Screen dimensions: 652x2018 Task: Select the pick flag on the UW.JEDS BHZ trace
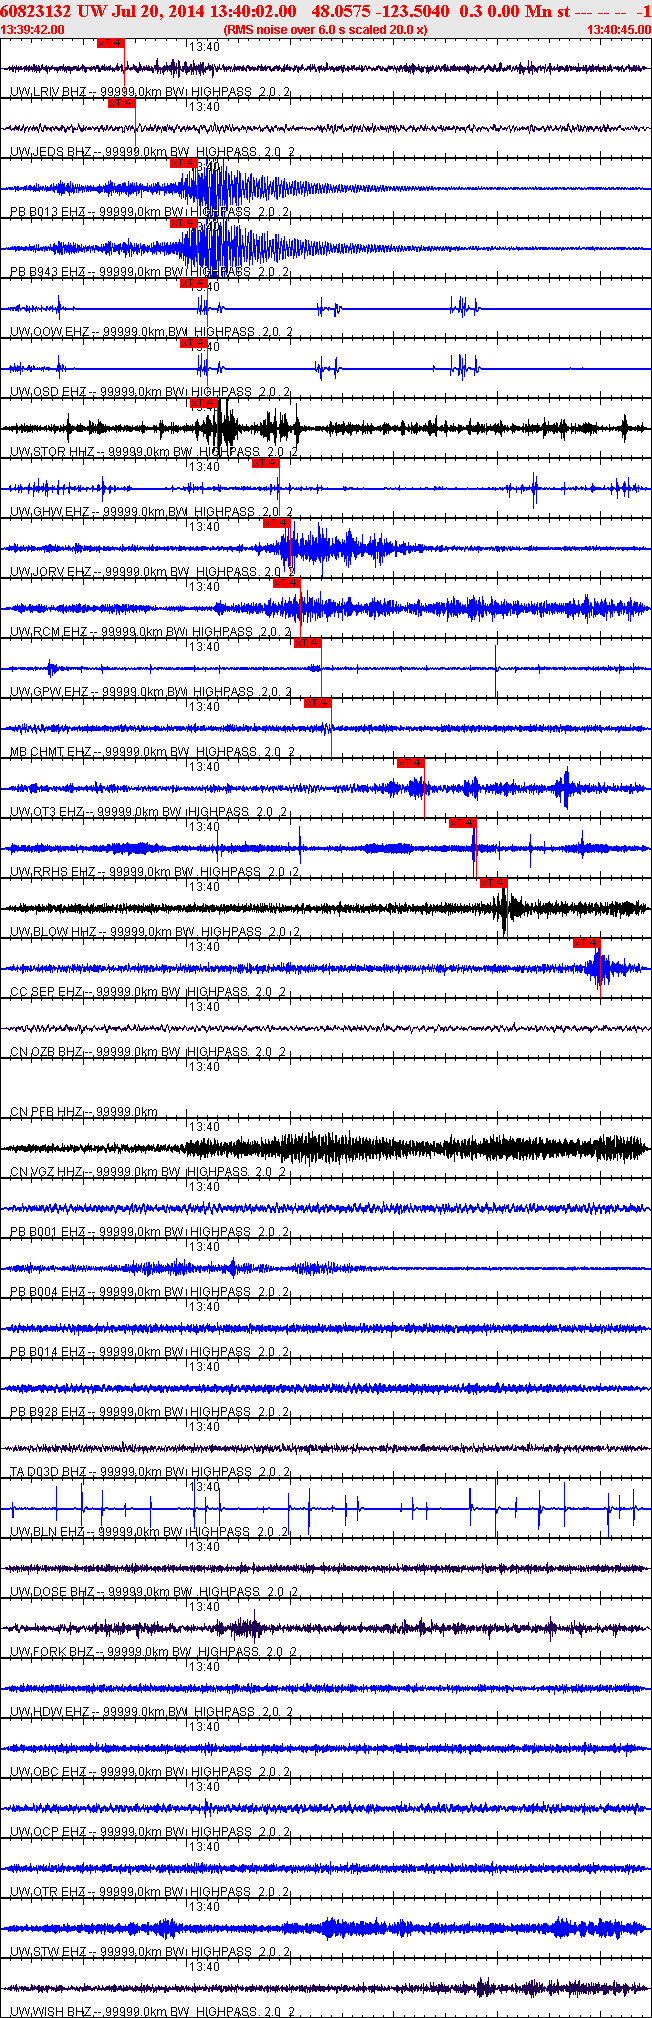pyautogui.click(x=122, y=103)
